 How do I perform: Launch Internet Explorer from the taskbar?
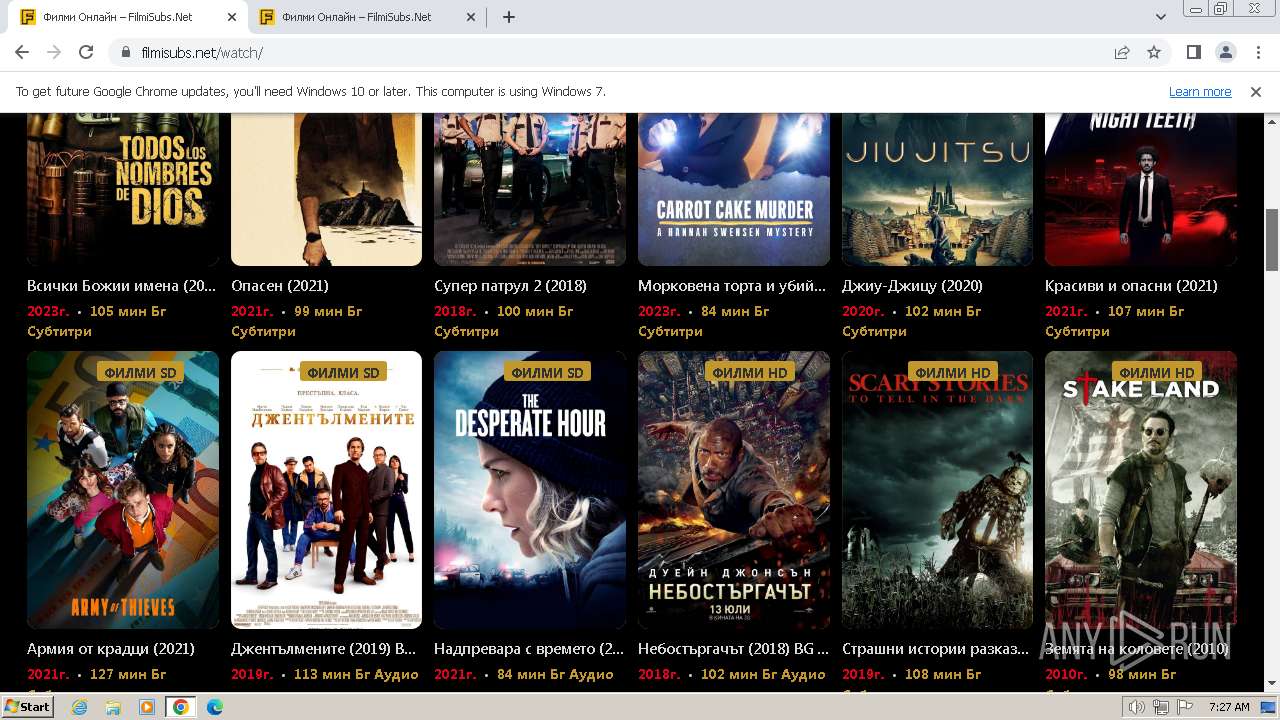coord(80,707)
